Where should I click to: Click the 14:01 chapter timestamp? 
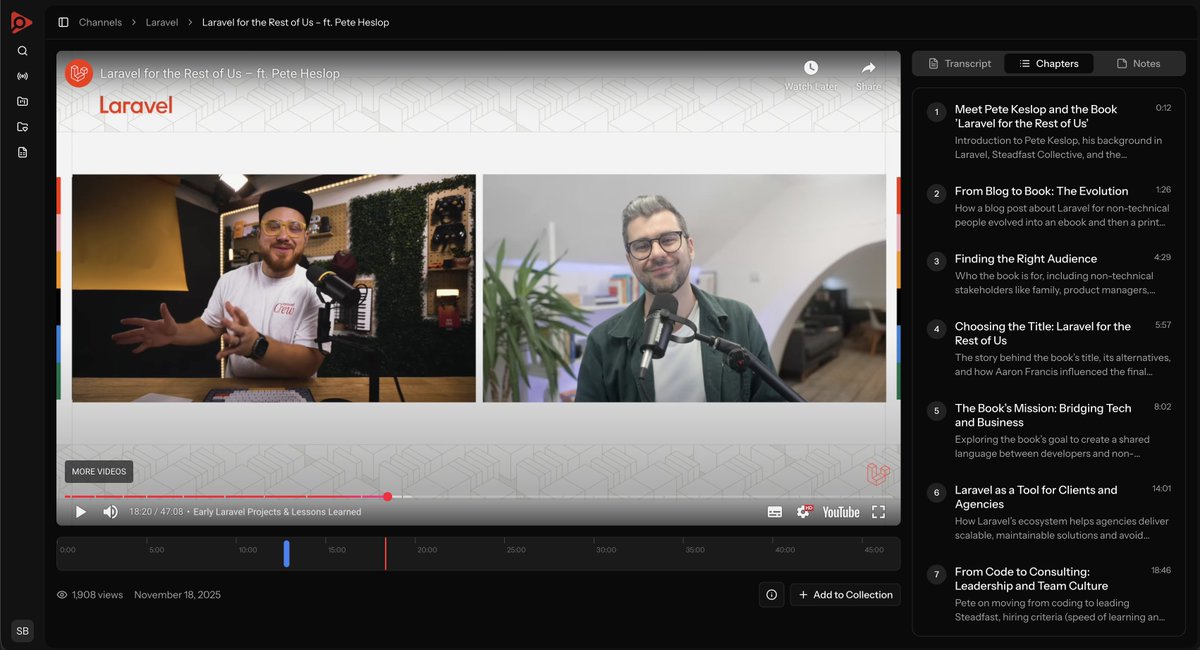(1161, 489)
